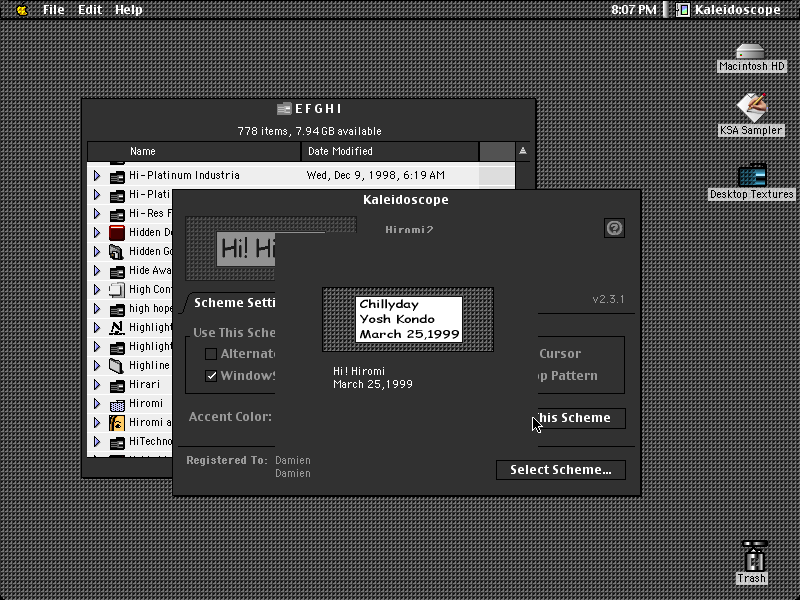Expand the Hide Awa row disclosure triangle
This screenshot has width=800, height=600.
click(97, 270)
